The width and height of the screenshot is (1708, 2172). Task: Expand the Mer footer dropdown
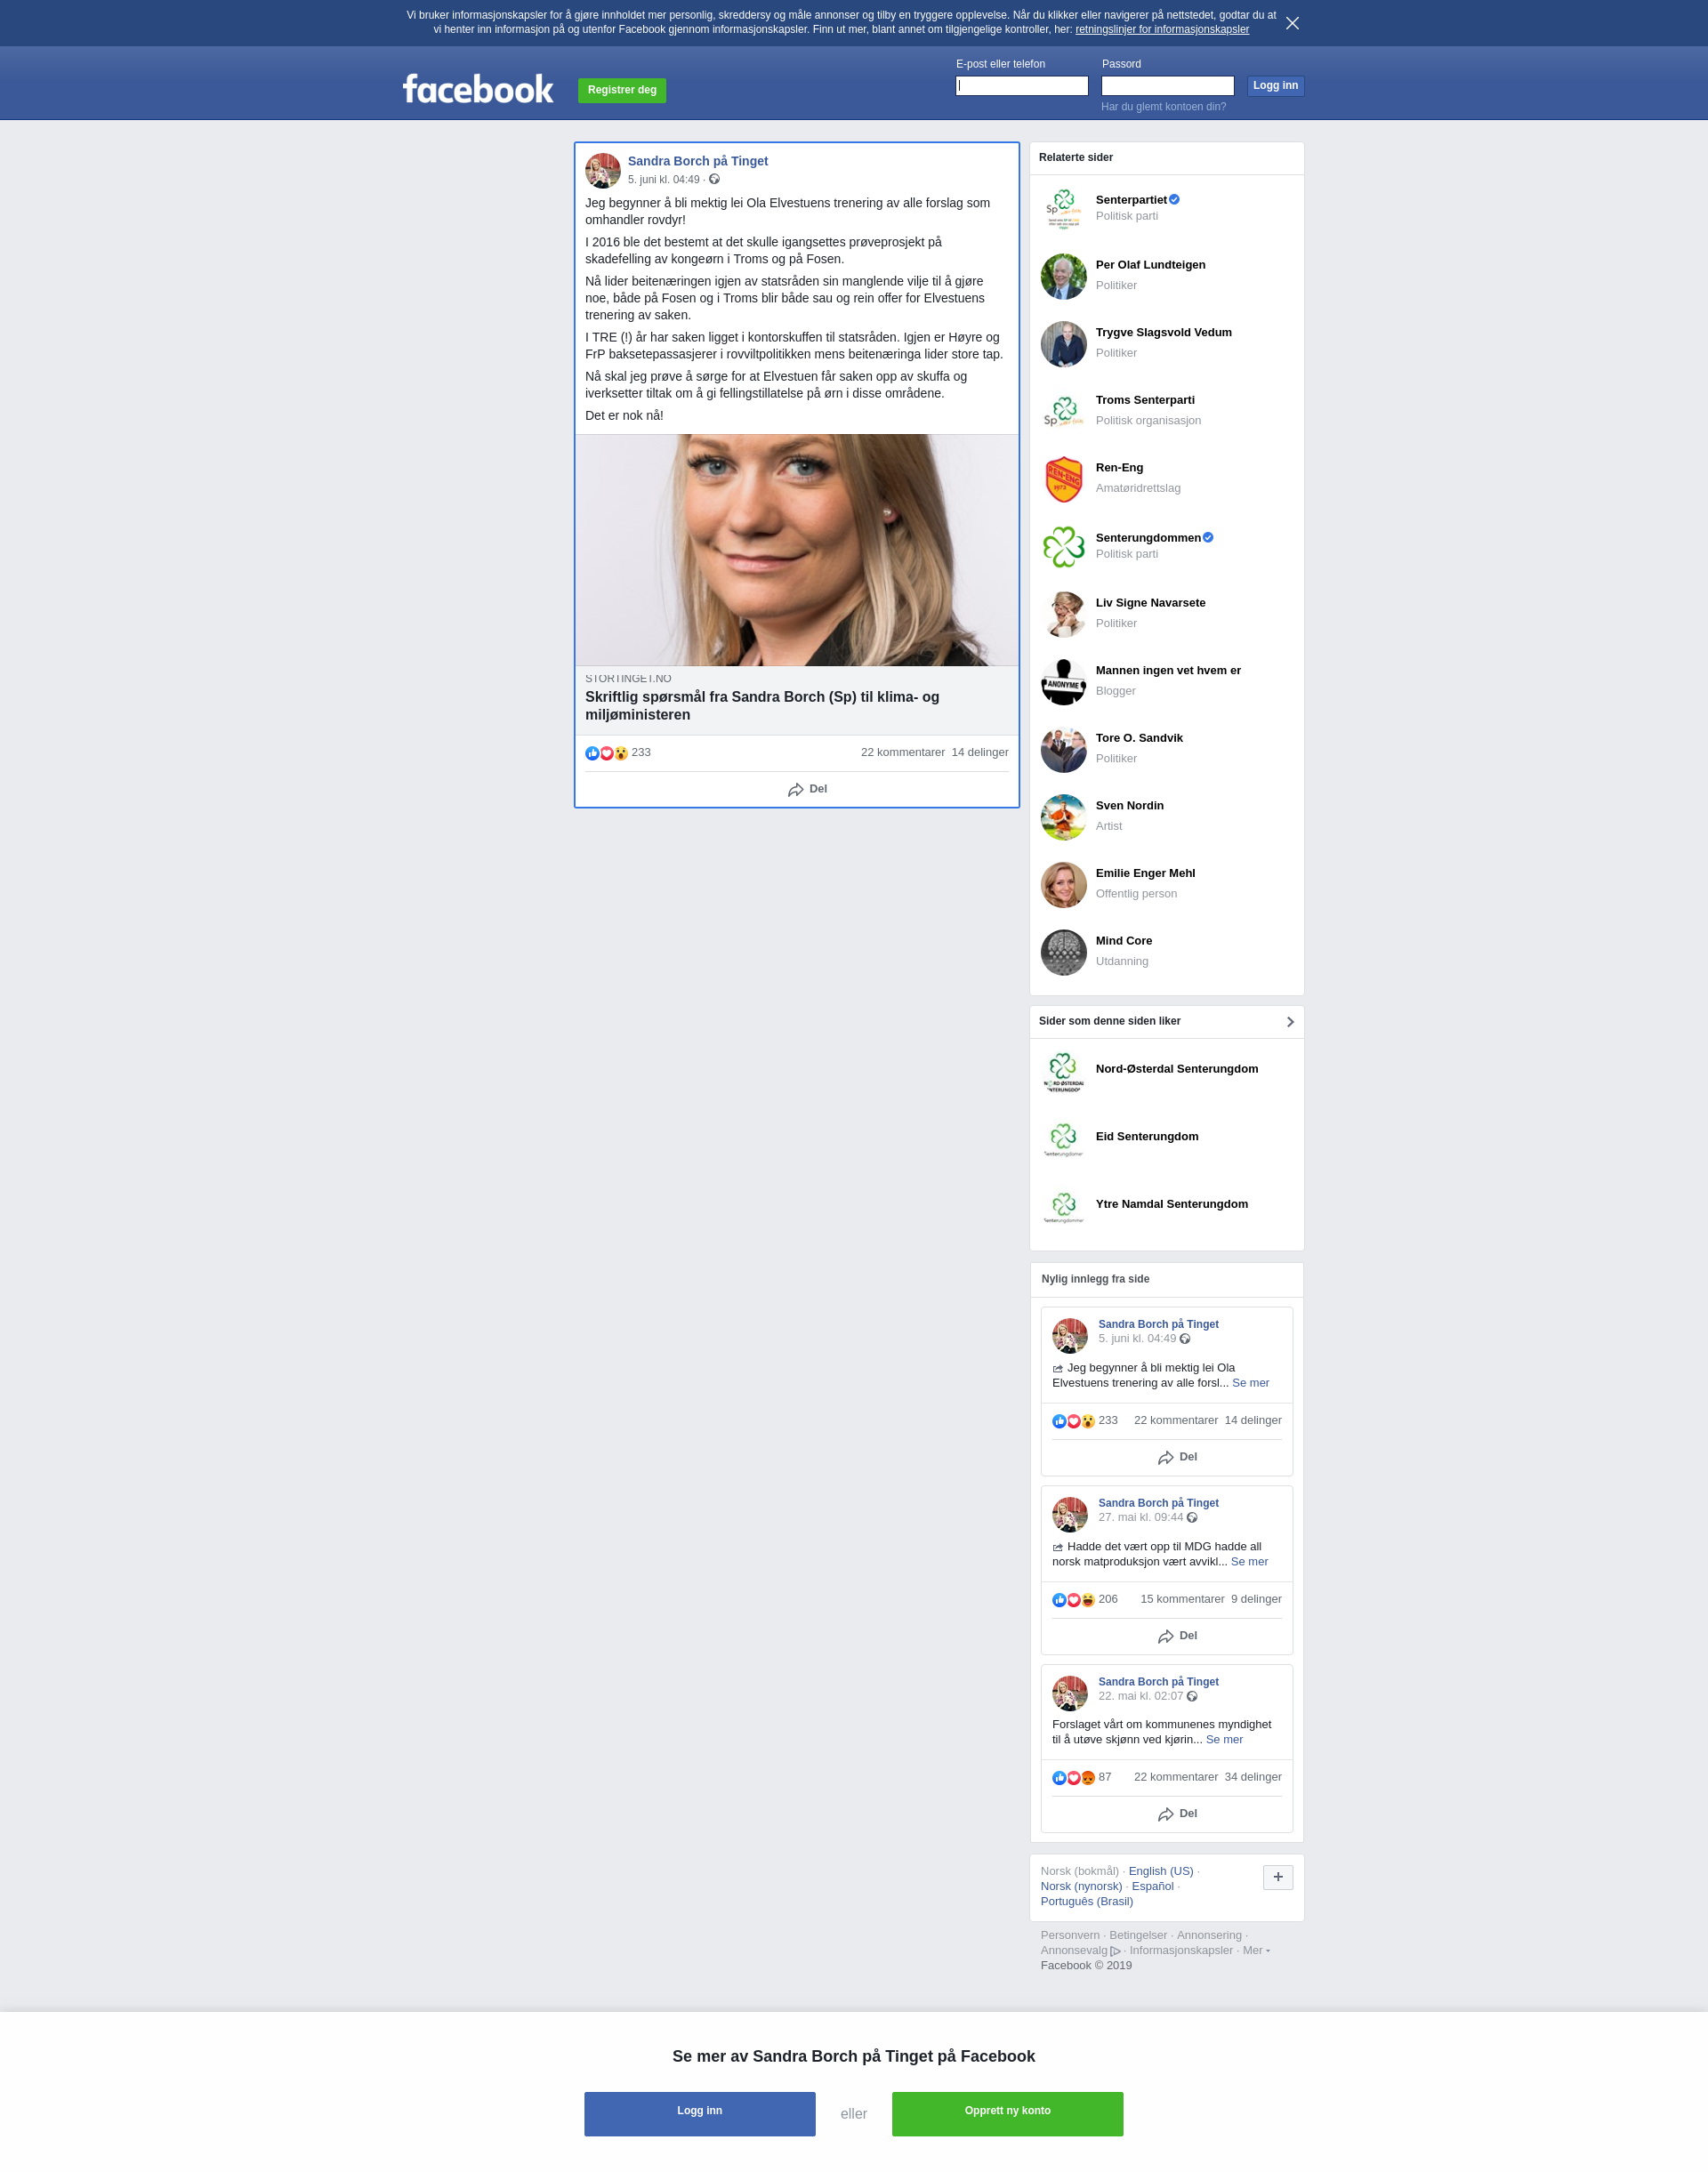[1256, 1950]
